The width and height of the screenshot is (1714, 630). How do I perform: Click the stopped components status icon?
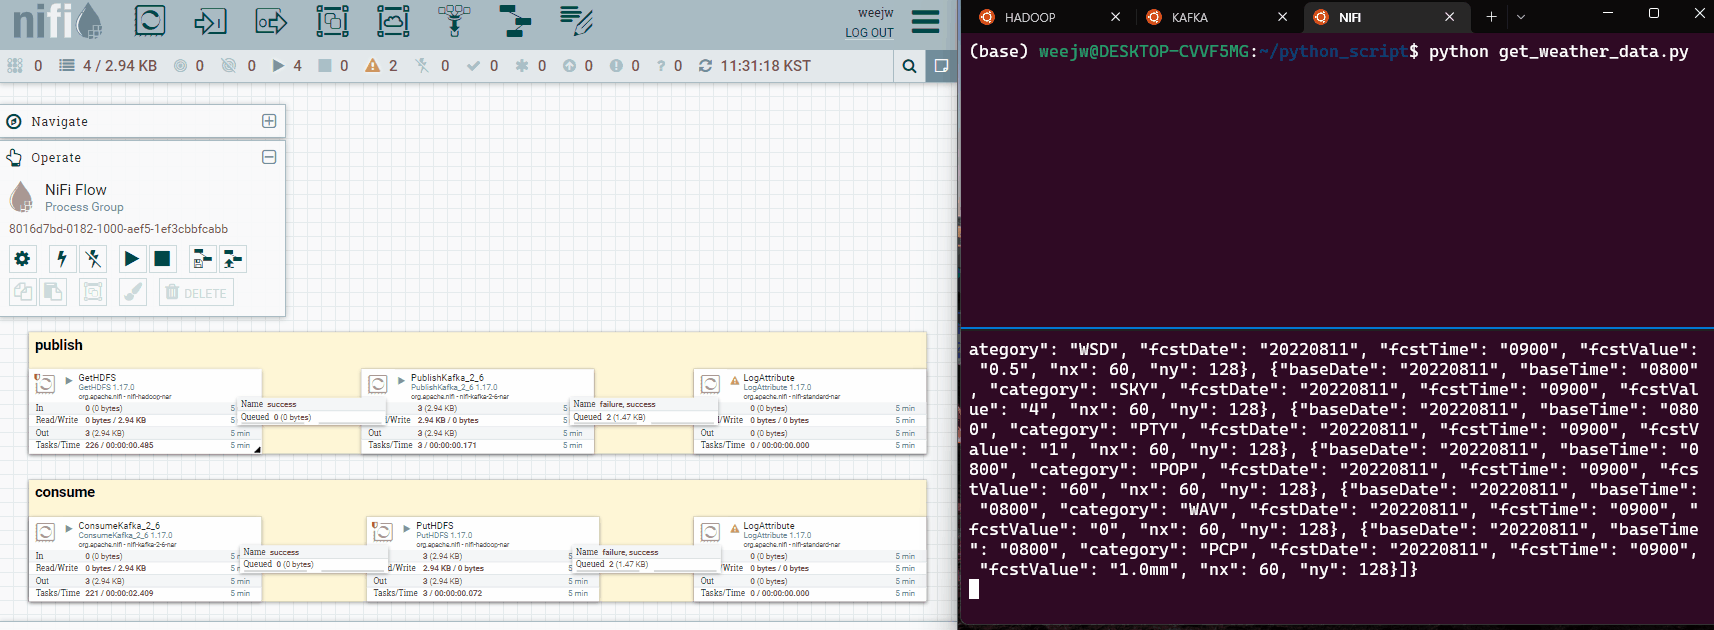324,66
